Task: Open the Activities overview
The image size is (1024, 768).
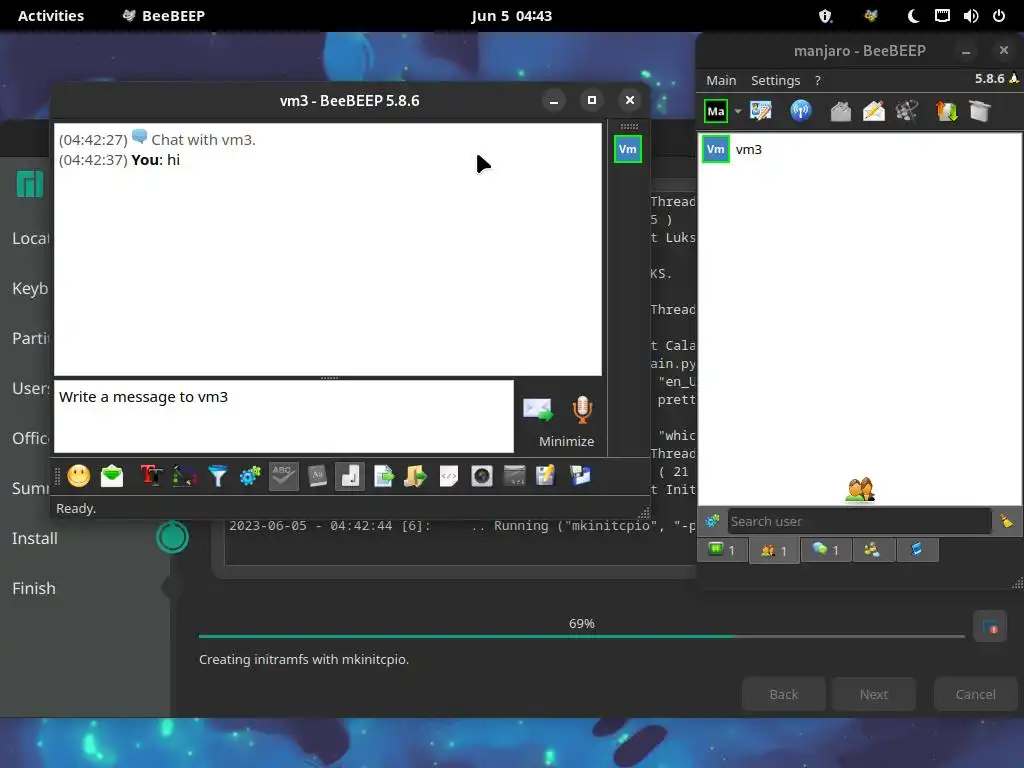Action: coord(51,16)
